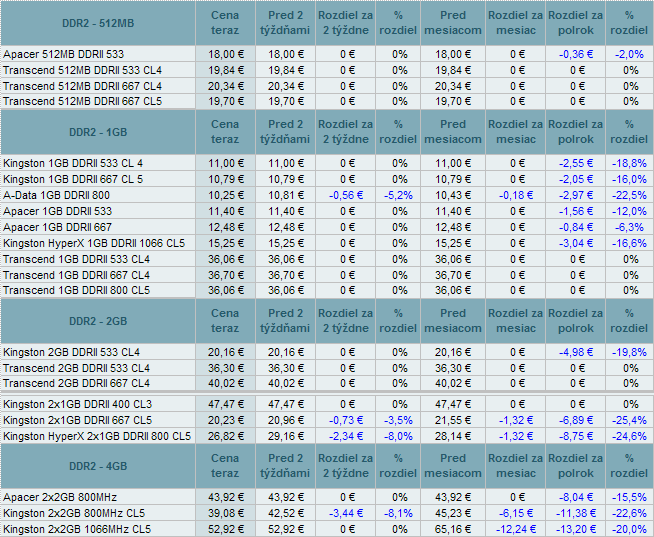Click 'Apacer 2x2GB 800MHz' product name
The width and height of the screenshot is (654, 537).
pyautogui.click(x=60, y=497)
